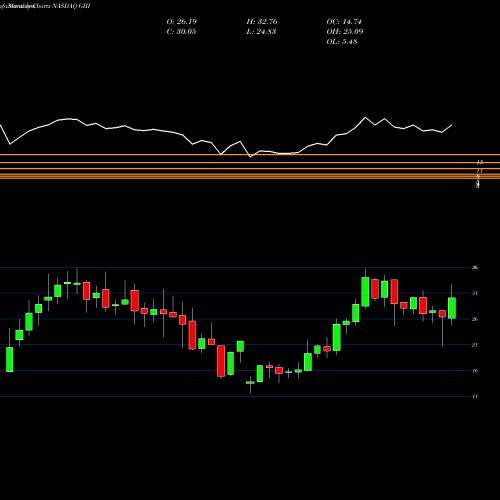This screenshot has width=500, height=500.
Task: Click the leftmost green candlestick
Action: point(10,359)
